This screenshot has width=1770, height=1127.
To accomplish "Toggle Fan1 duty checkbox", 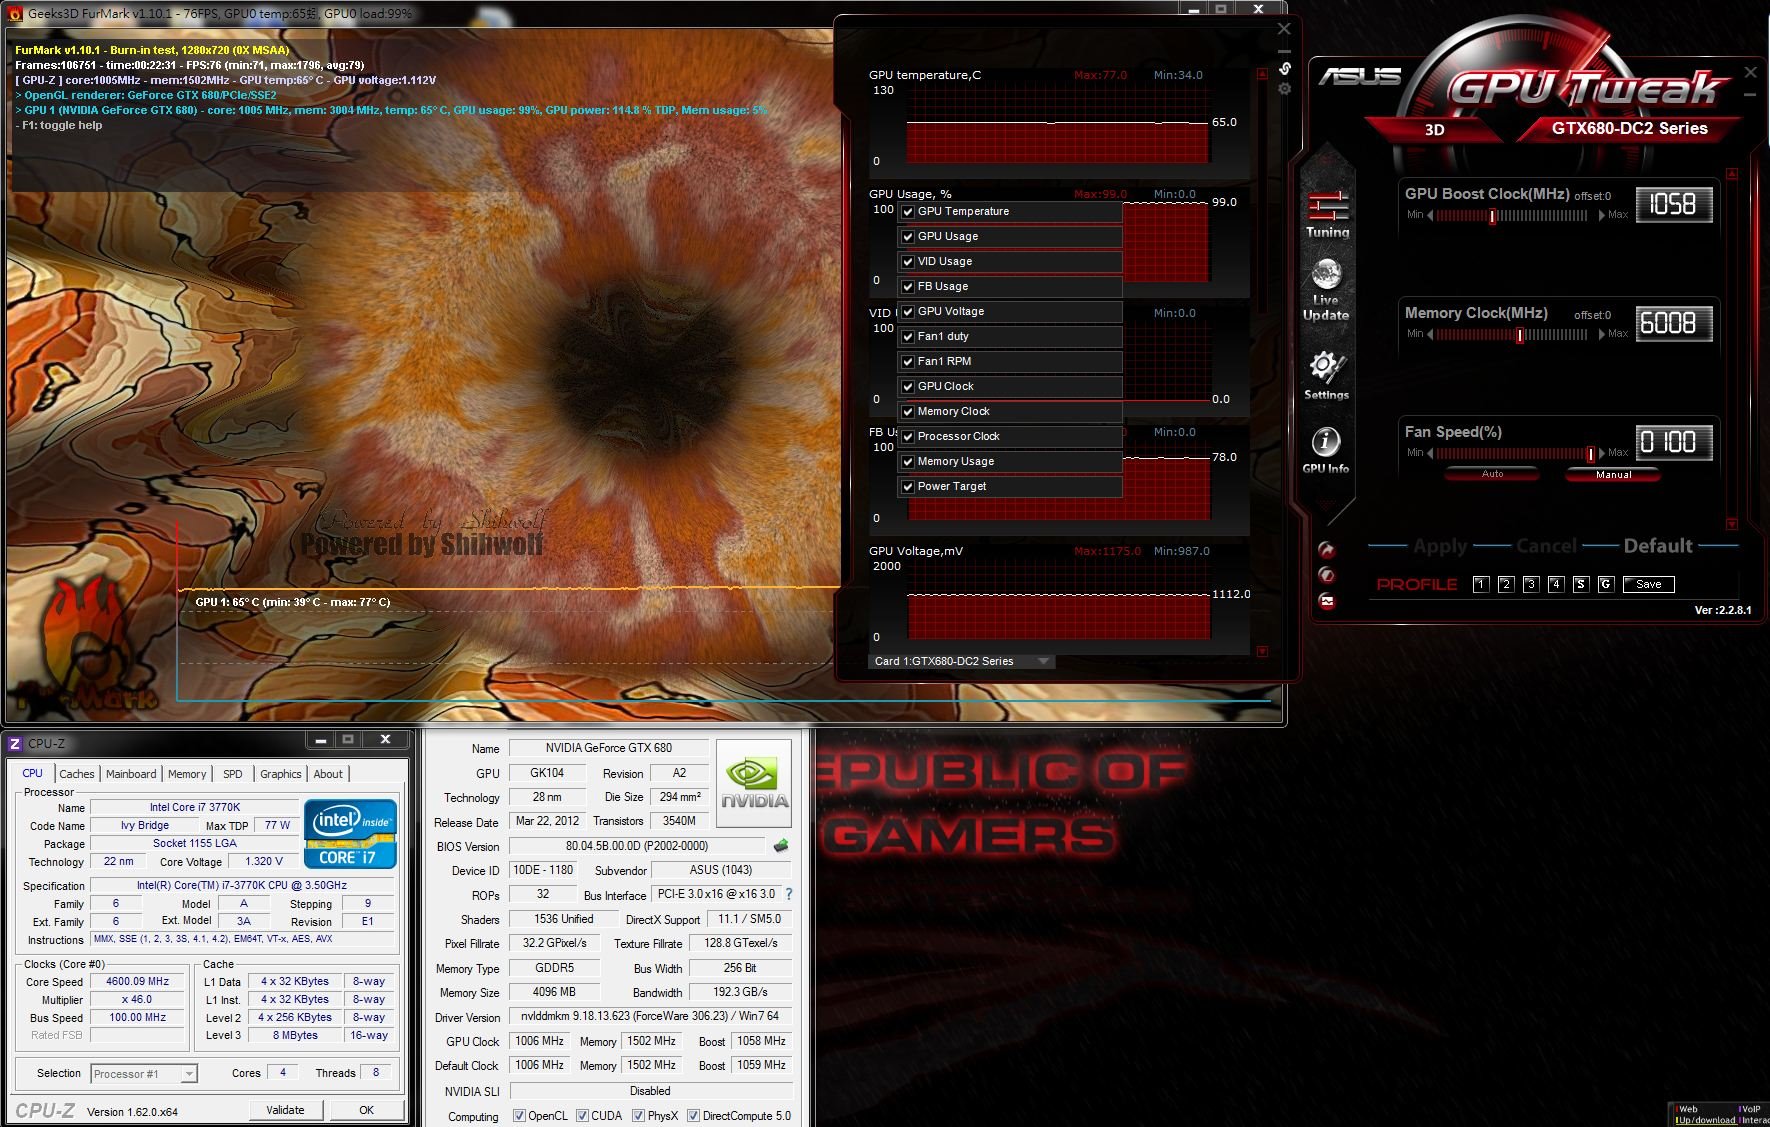I will [908, 337].
